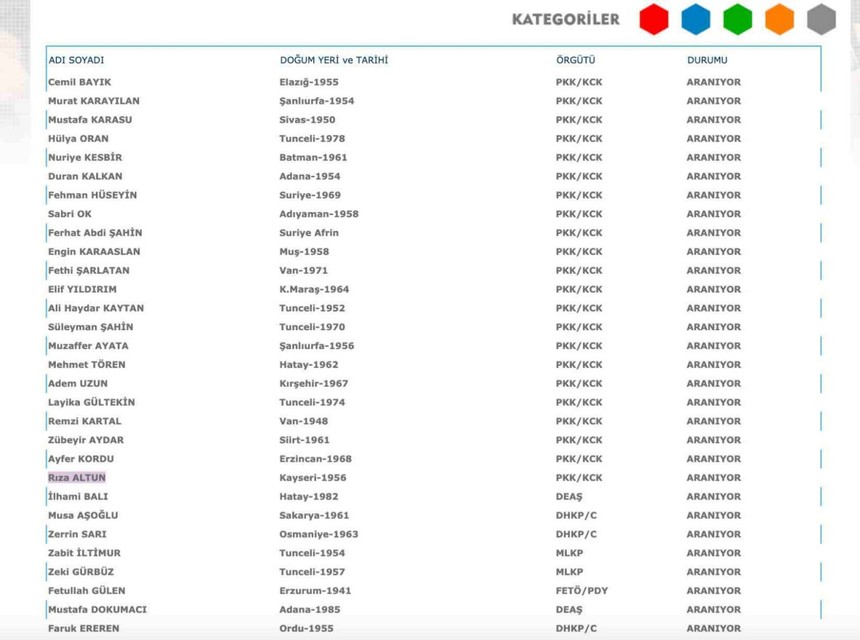Click the Şanlıurfa-1954 birthplace cell
Image resolution: width=860 pixels, height=640 pixels.
point(316,101)
